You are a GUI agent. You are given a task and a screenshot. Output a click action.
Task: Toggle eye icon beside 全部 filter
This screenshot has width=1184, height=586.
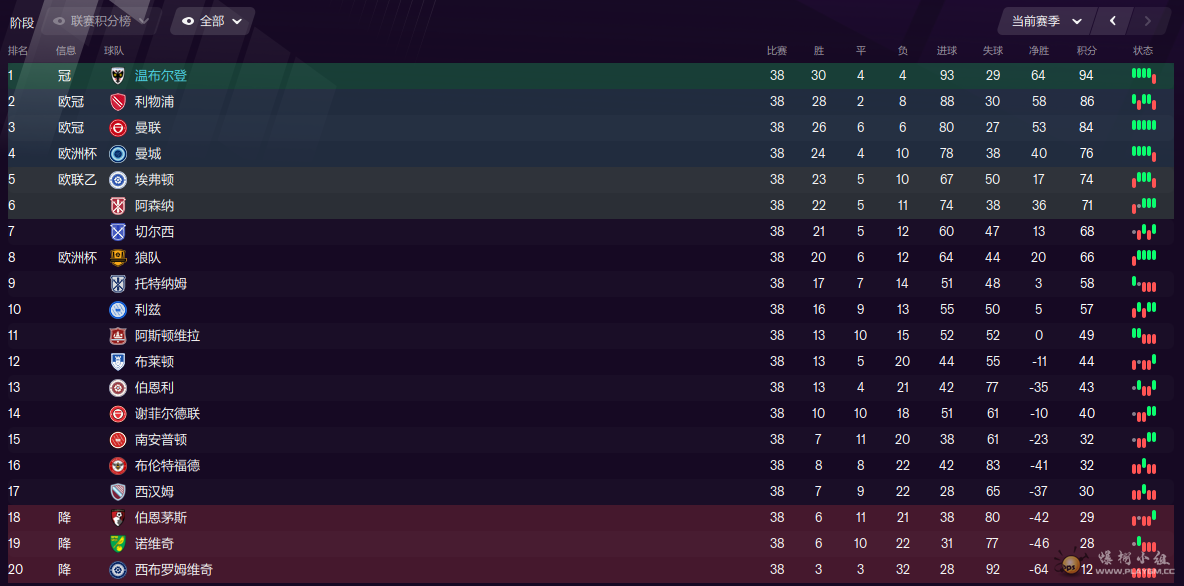click(188, 21)
